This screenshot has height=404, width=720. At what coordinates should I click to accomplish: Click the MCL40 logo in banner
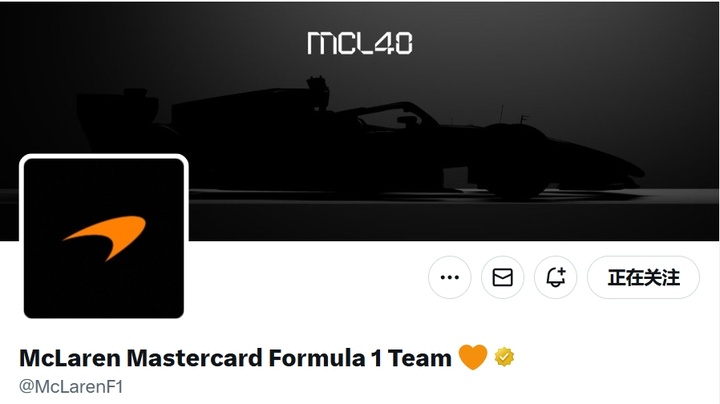coord(360,43)
